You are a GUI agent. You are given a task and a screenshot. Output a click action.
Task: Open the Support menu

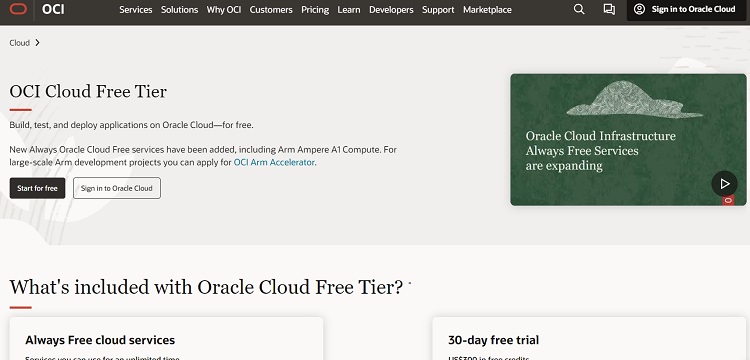click(x=438, y=10)
